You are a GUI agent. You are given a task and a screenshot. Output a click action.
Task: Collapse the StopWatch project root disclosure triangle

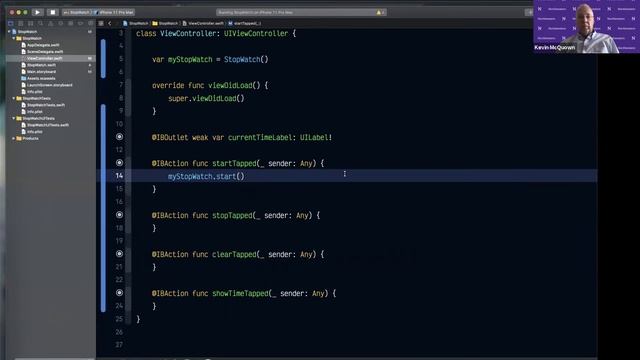coord(9,31)
